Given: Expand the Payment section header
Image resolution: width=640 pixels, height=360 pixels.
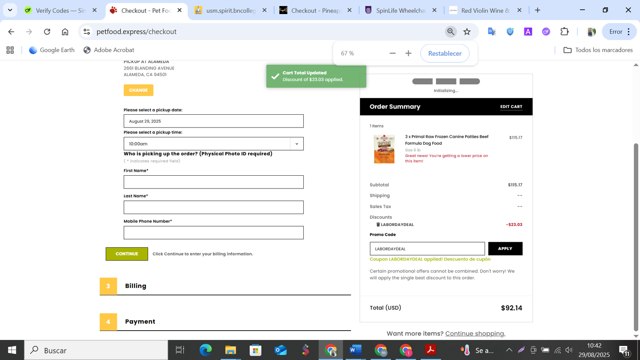Looking at the screenshot, I should pyautogui.click(x=225, y=322).
